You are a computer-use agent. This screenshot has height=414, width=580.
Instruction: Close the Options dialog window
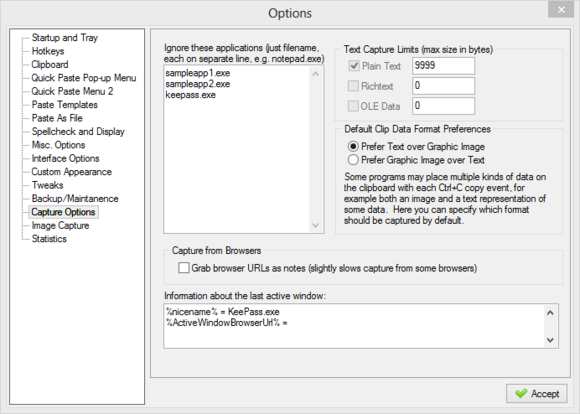(561, 10)
